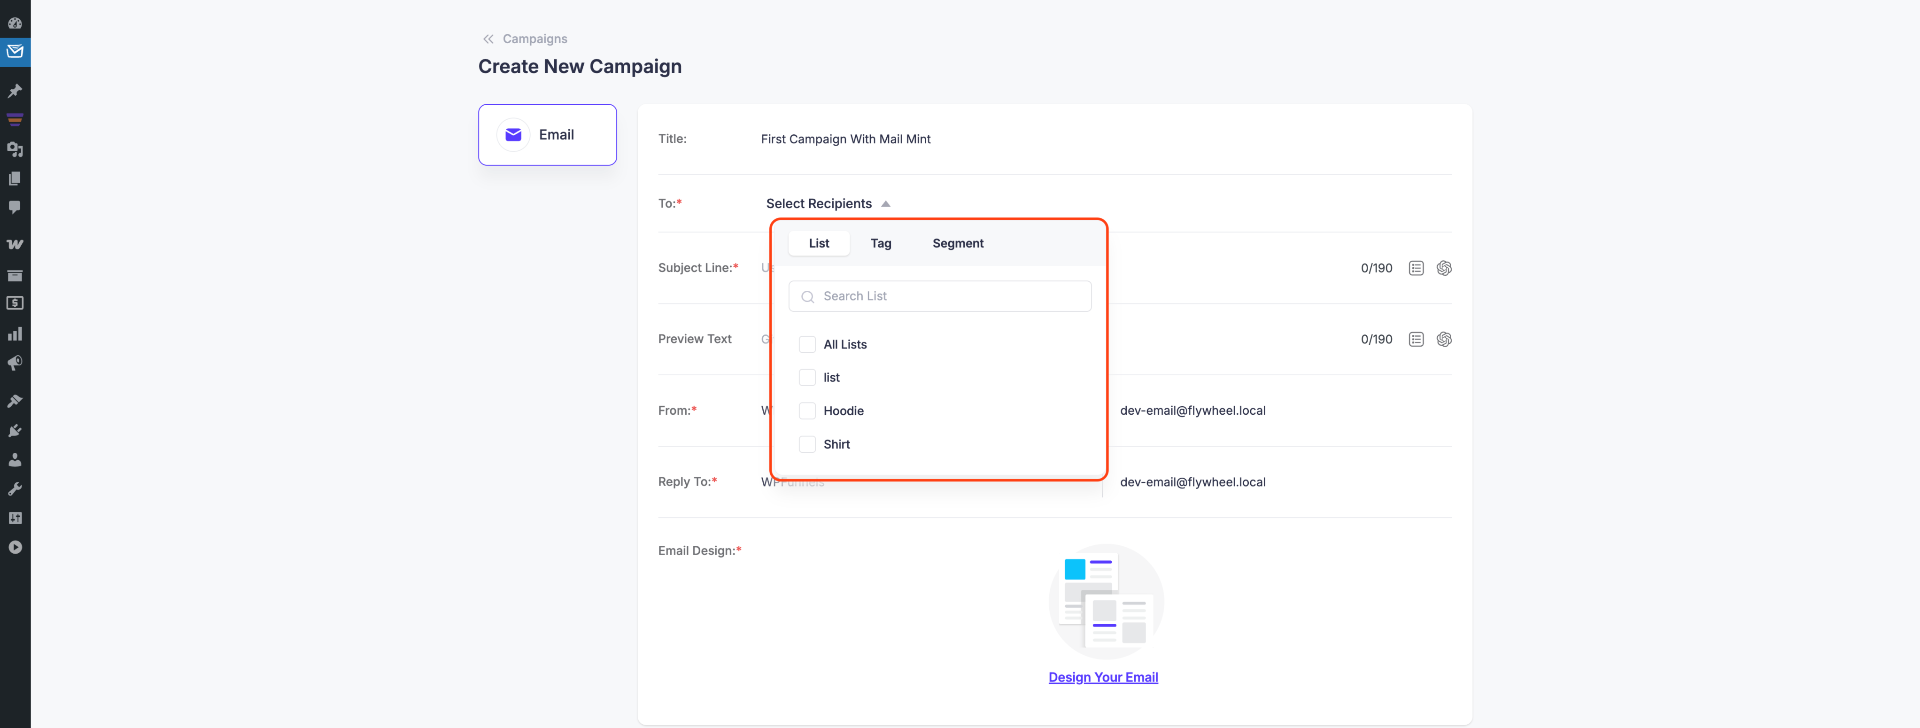Image resolution: width=1920 pixels, height=728 pixels.
Task: Open the Plugins plug sidebar icon
Action: [15, 431]
